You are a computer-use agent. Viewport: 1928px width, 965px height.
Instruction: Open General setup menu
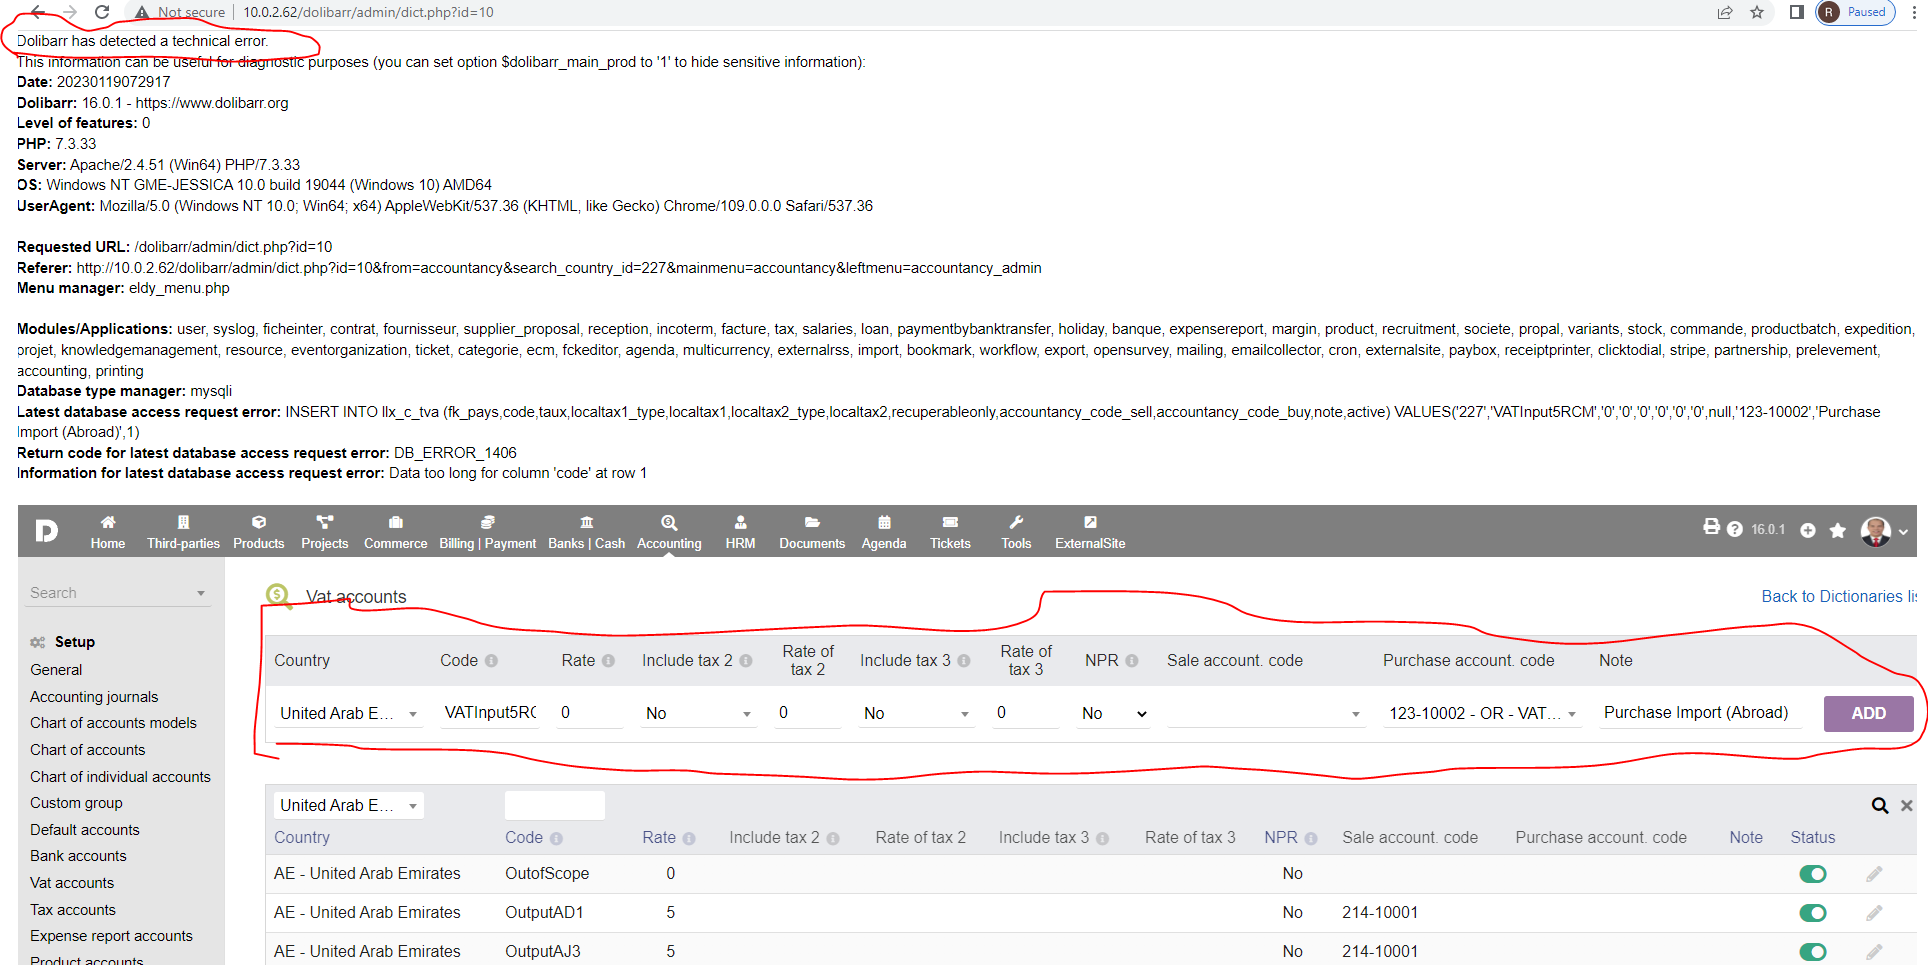tap(56, 670)
